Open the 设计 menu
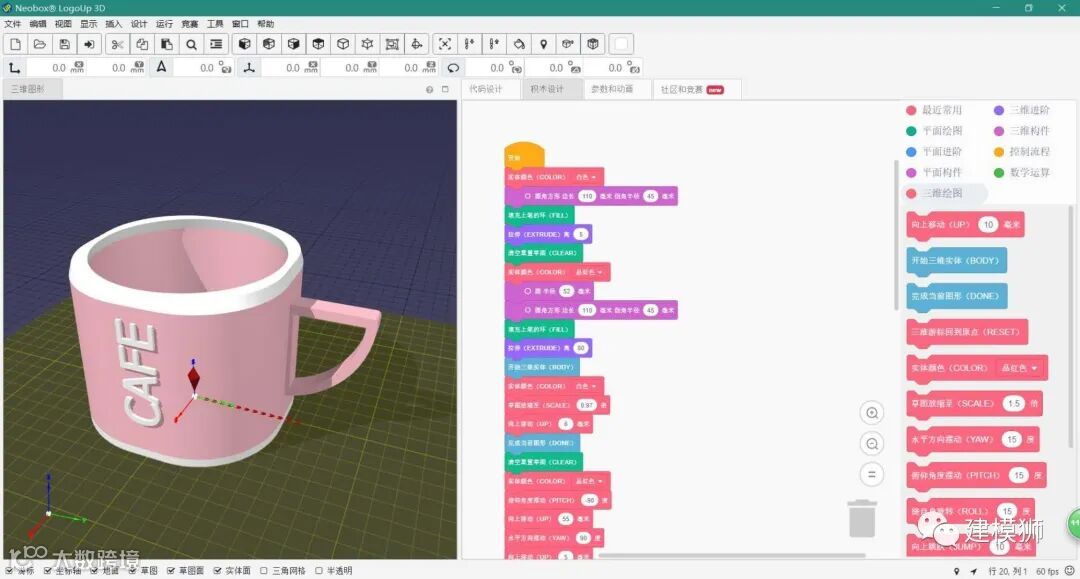Screen dimensions: 1080x579 coord(139,24)
